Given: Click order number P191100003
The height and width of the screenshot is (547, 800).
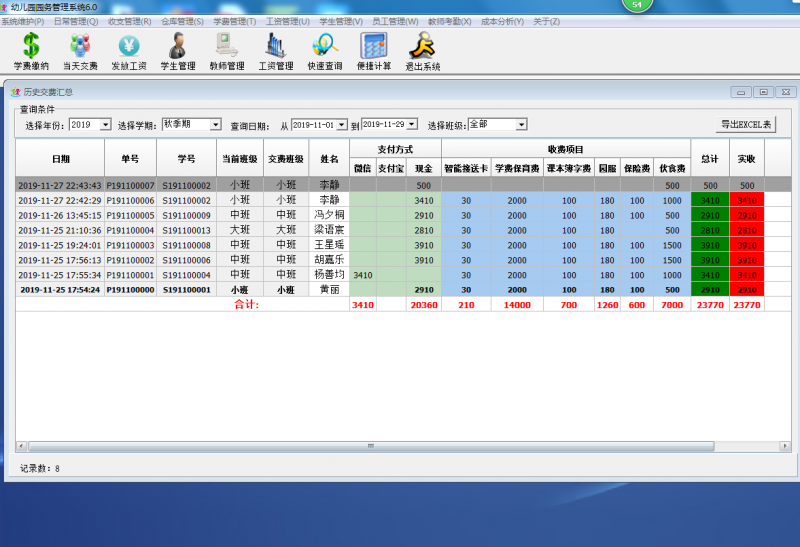Looking at the screenshot, I should (131, 245).
